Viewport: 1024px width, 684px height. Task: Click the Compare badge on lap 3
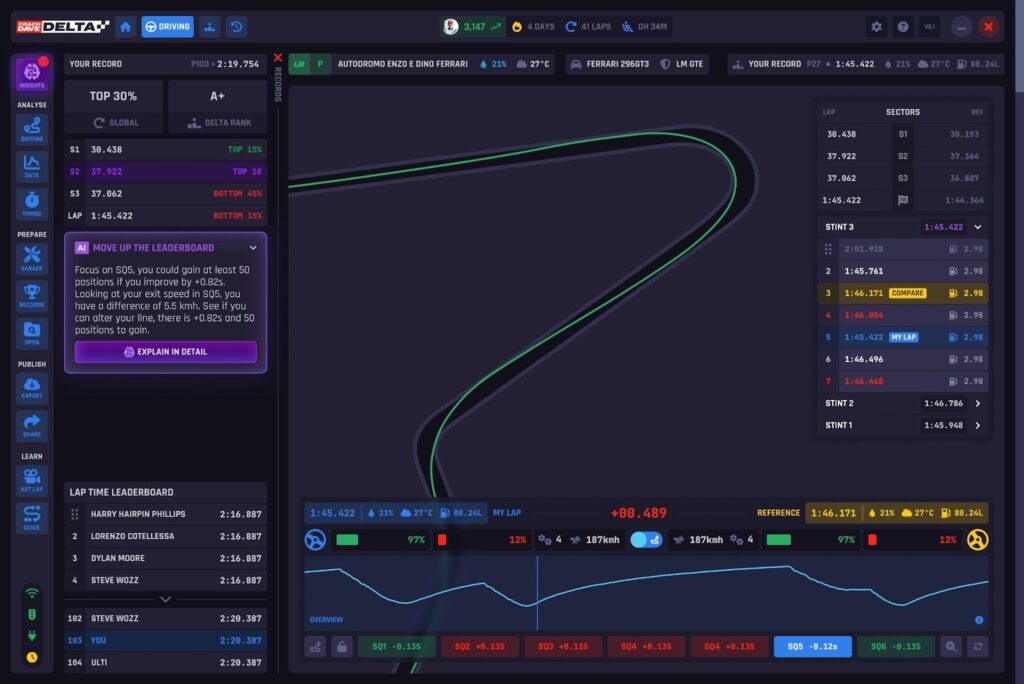[907, 293]
